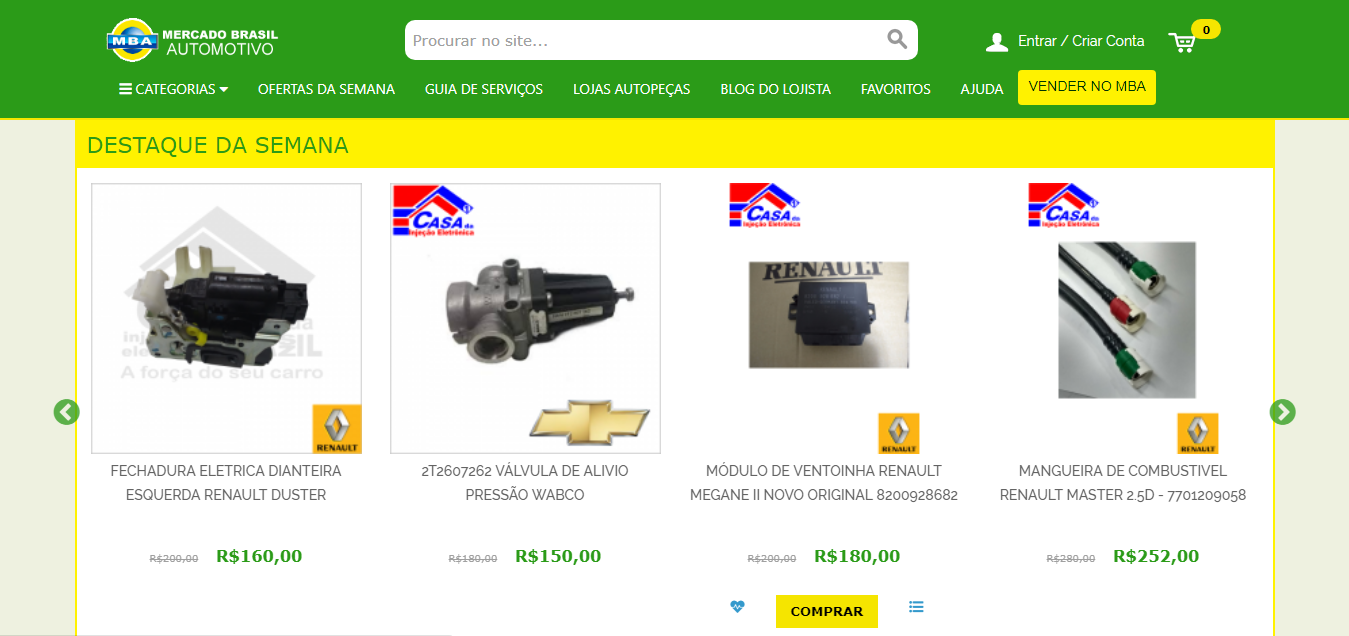The width and height of the screenshot is (1349, 636).
Task: Click the user account silhouette icon
Action: (x=996, y=42)
